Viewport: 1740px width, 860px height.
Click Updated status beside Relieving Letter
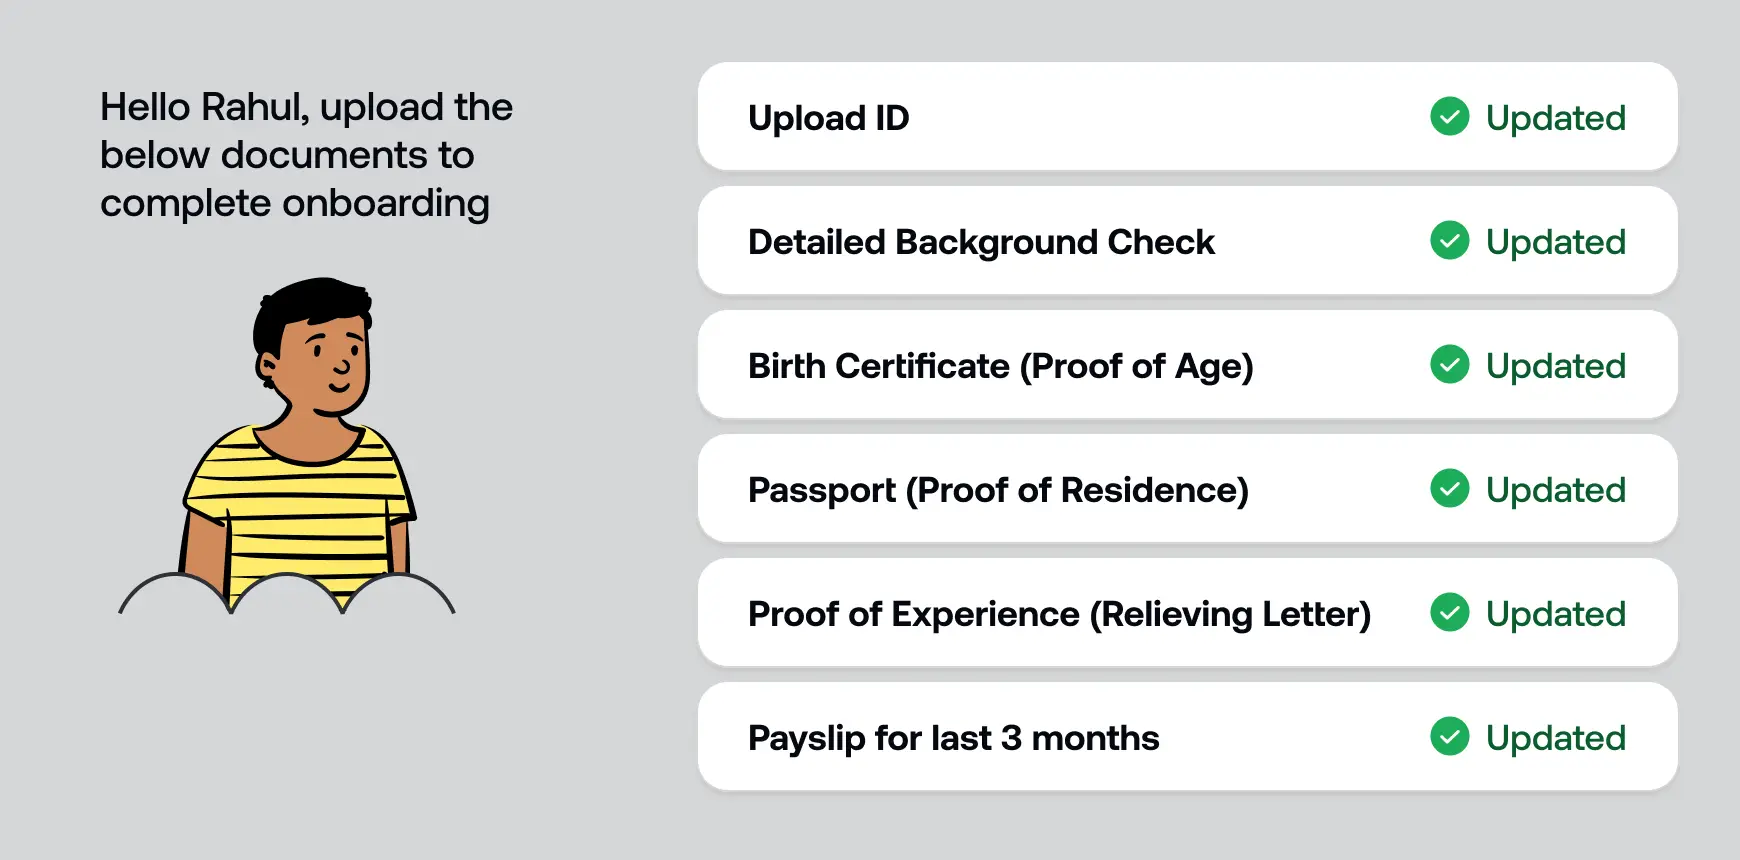1555,614
